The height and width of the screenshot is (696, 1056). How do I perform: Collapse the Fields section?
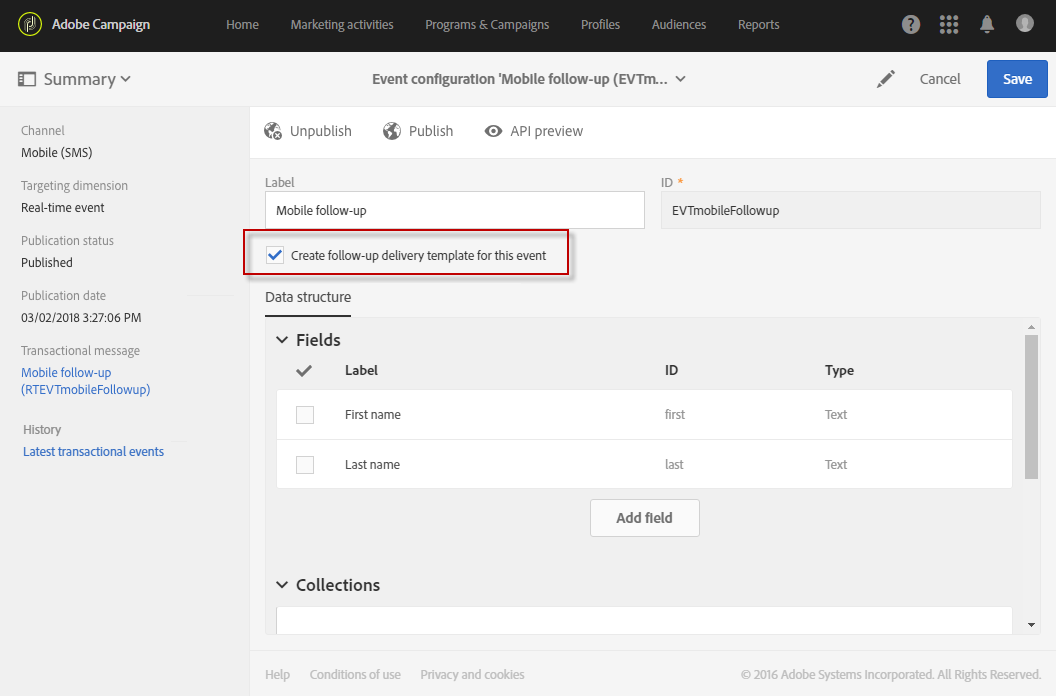(x=282, y=340)
